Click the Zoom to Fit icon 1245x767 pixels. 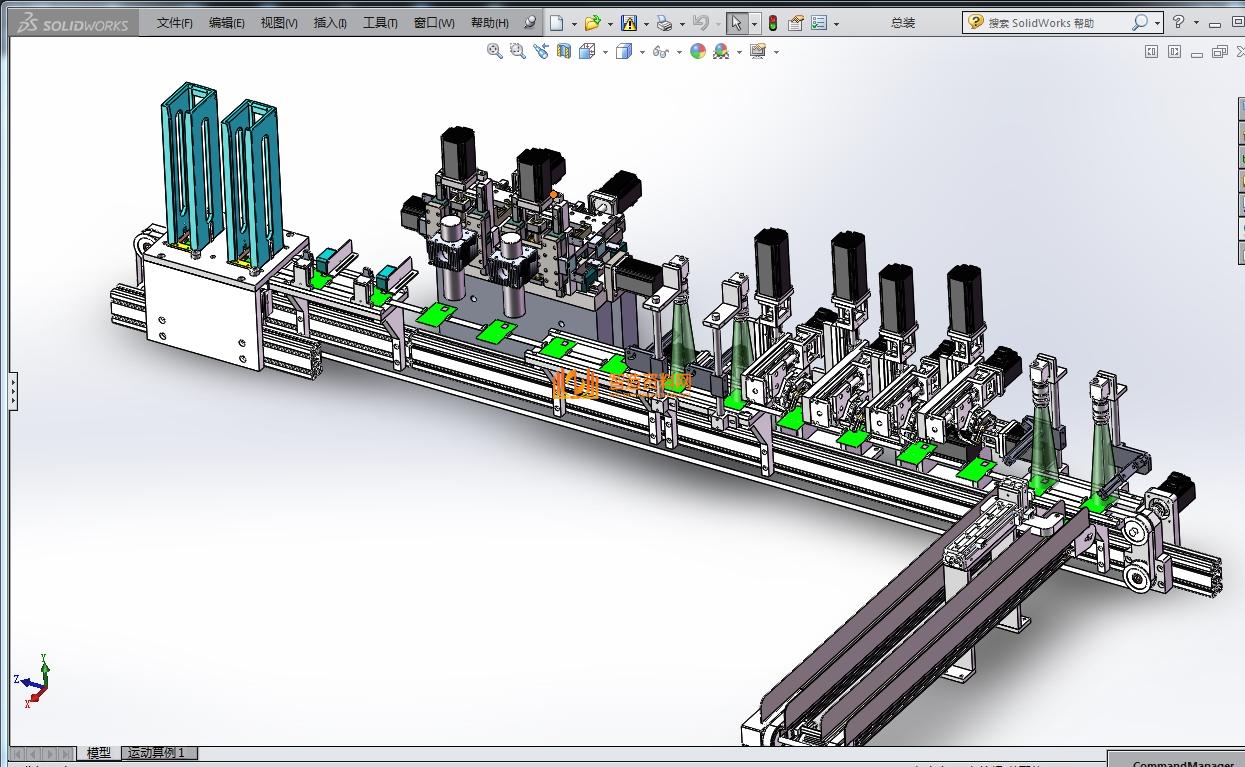(495, 51)
